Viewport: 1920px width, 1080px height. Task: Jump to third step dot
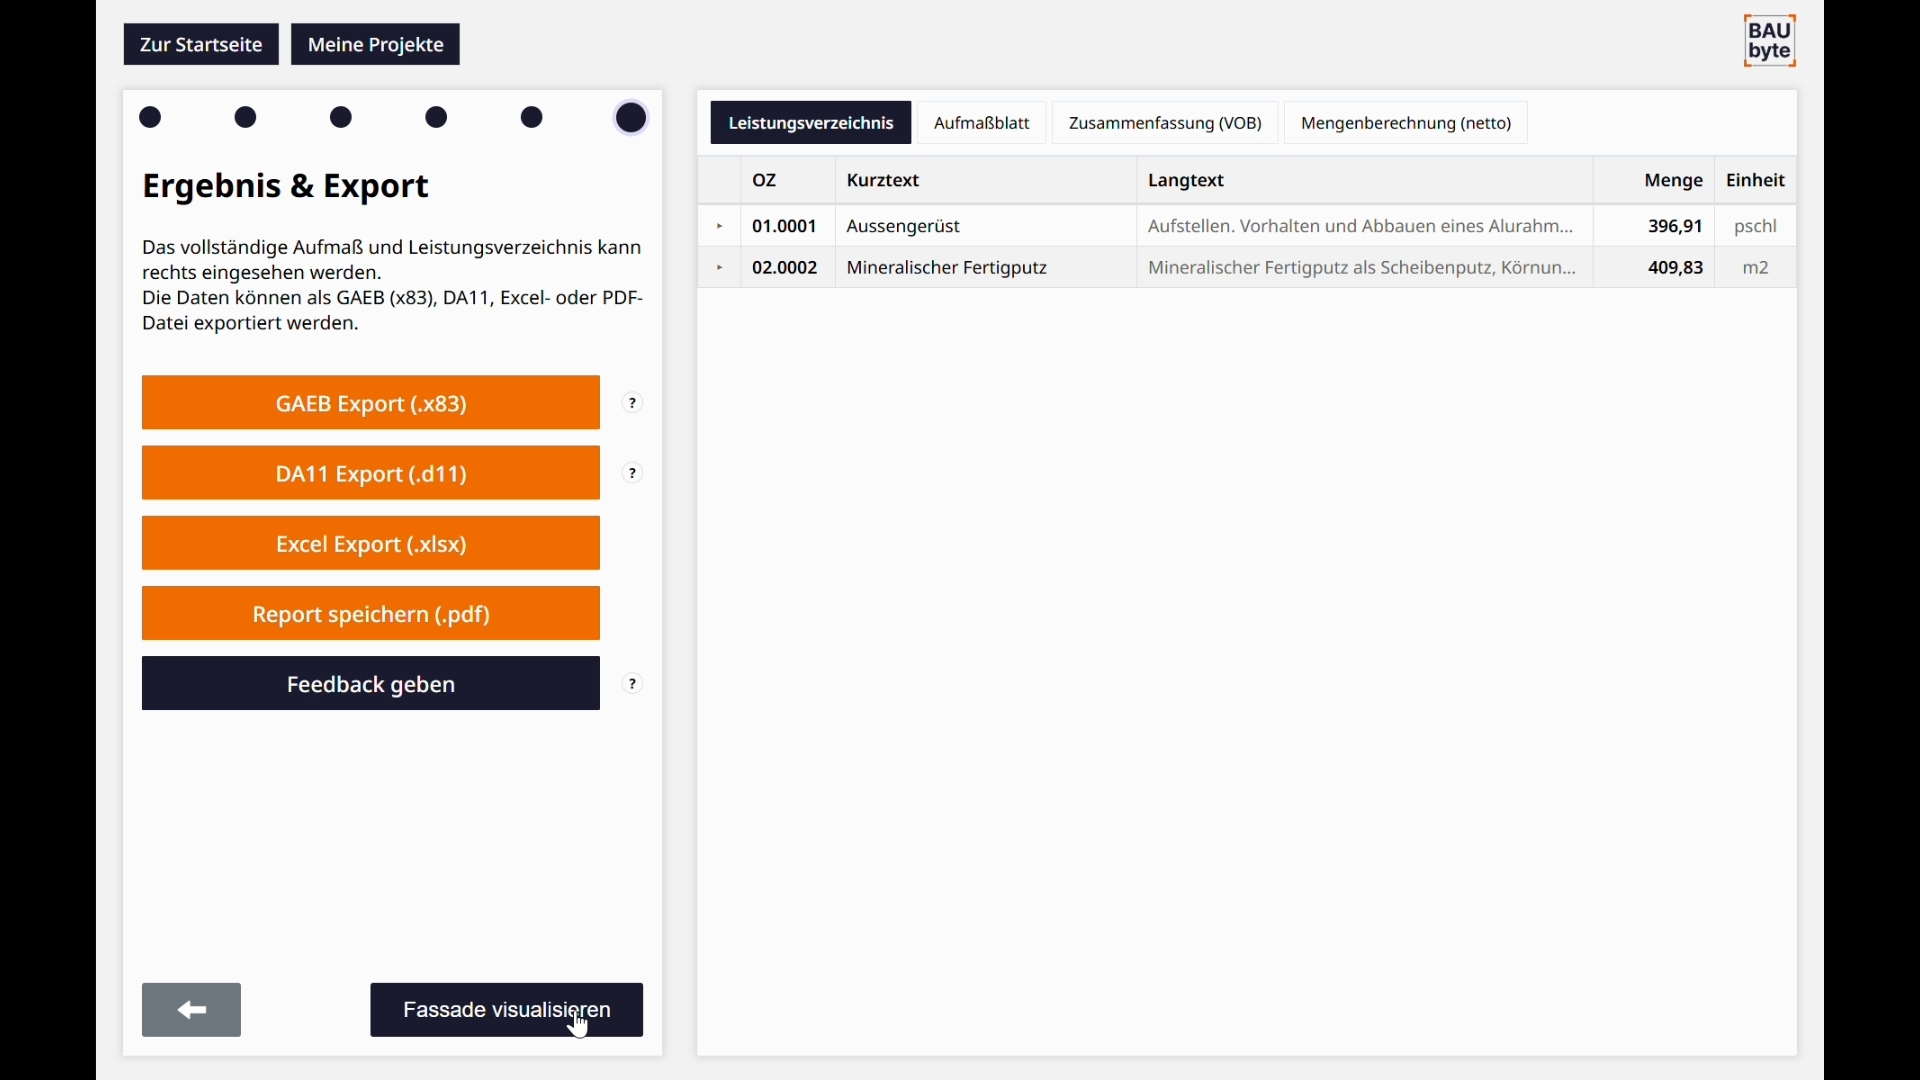coord(342,118)
